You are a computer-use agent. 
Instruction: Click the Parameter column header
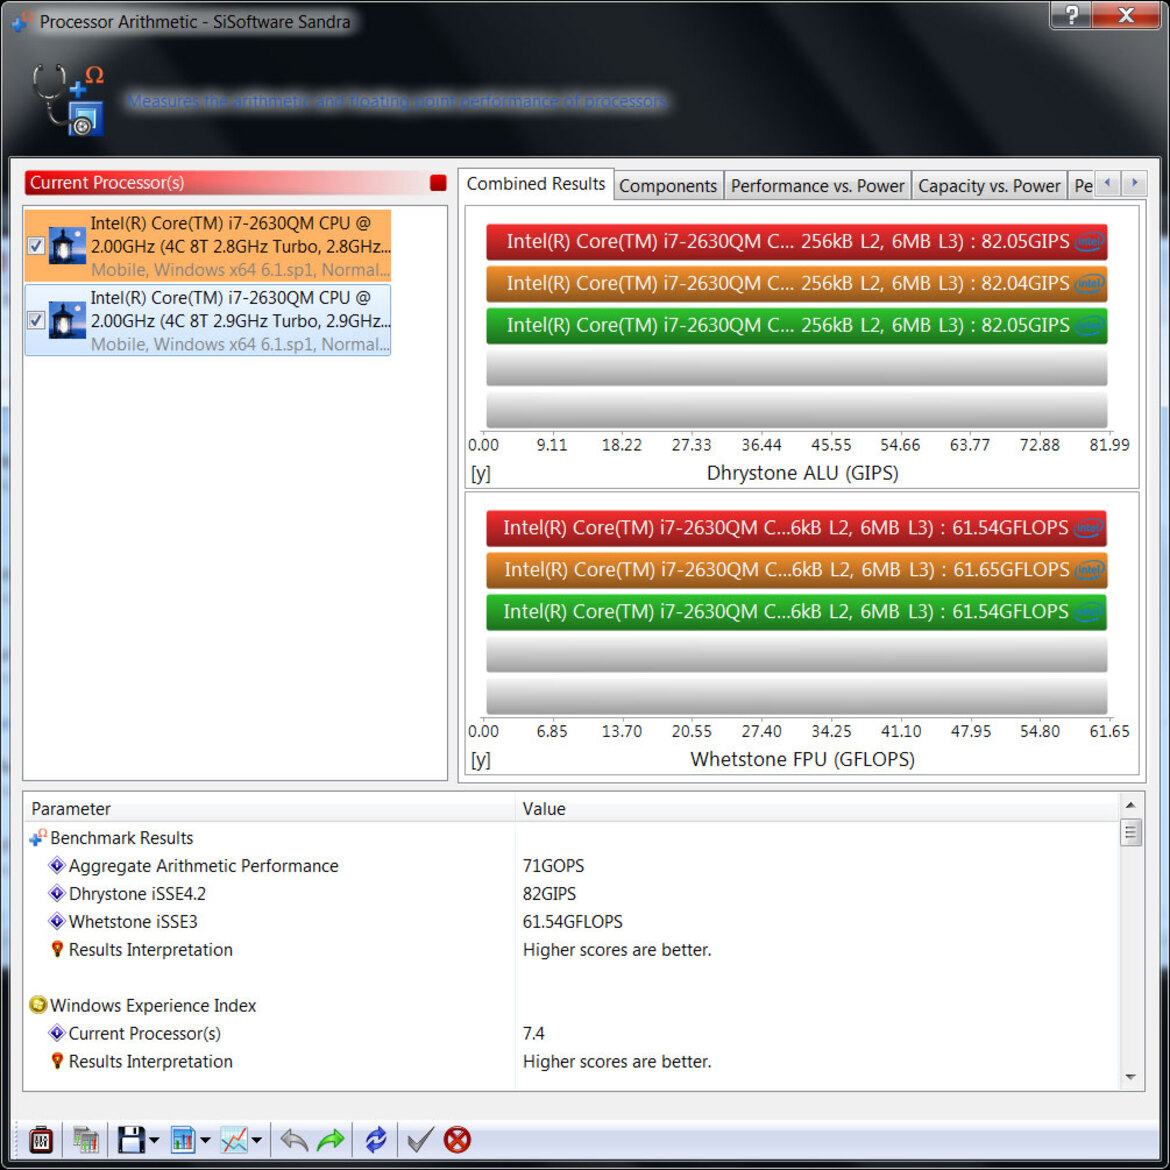point(269,808)
